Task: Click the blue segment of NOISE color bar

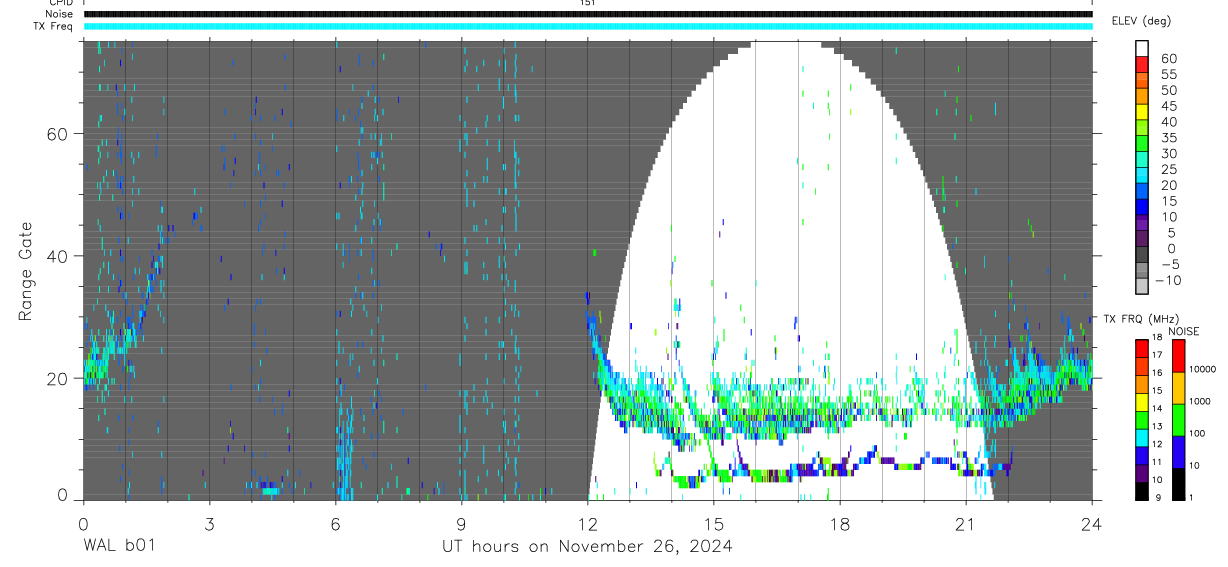Action: tap(1178, 452)
